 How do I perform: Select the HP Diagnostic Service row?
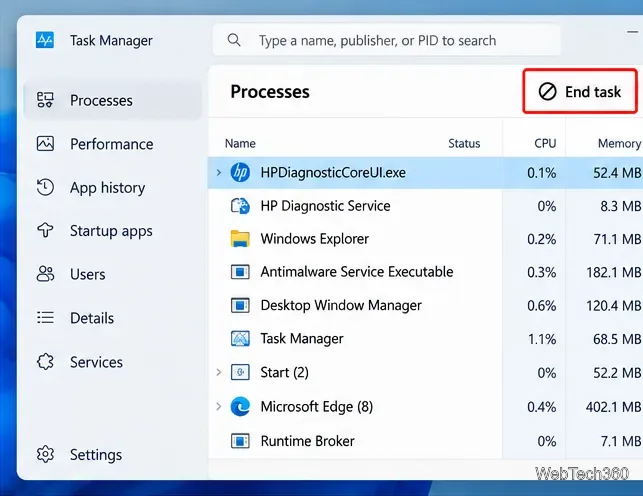tap(425, 206)
